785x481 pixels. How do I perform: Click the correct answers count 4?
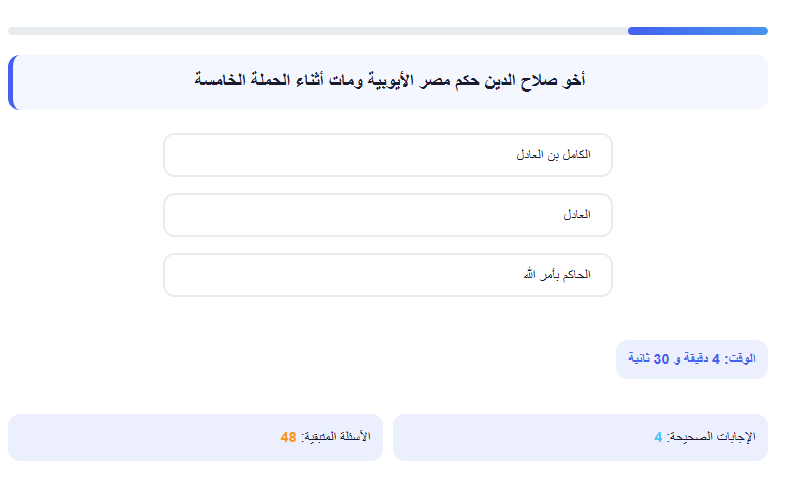tap(658, 437)
